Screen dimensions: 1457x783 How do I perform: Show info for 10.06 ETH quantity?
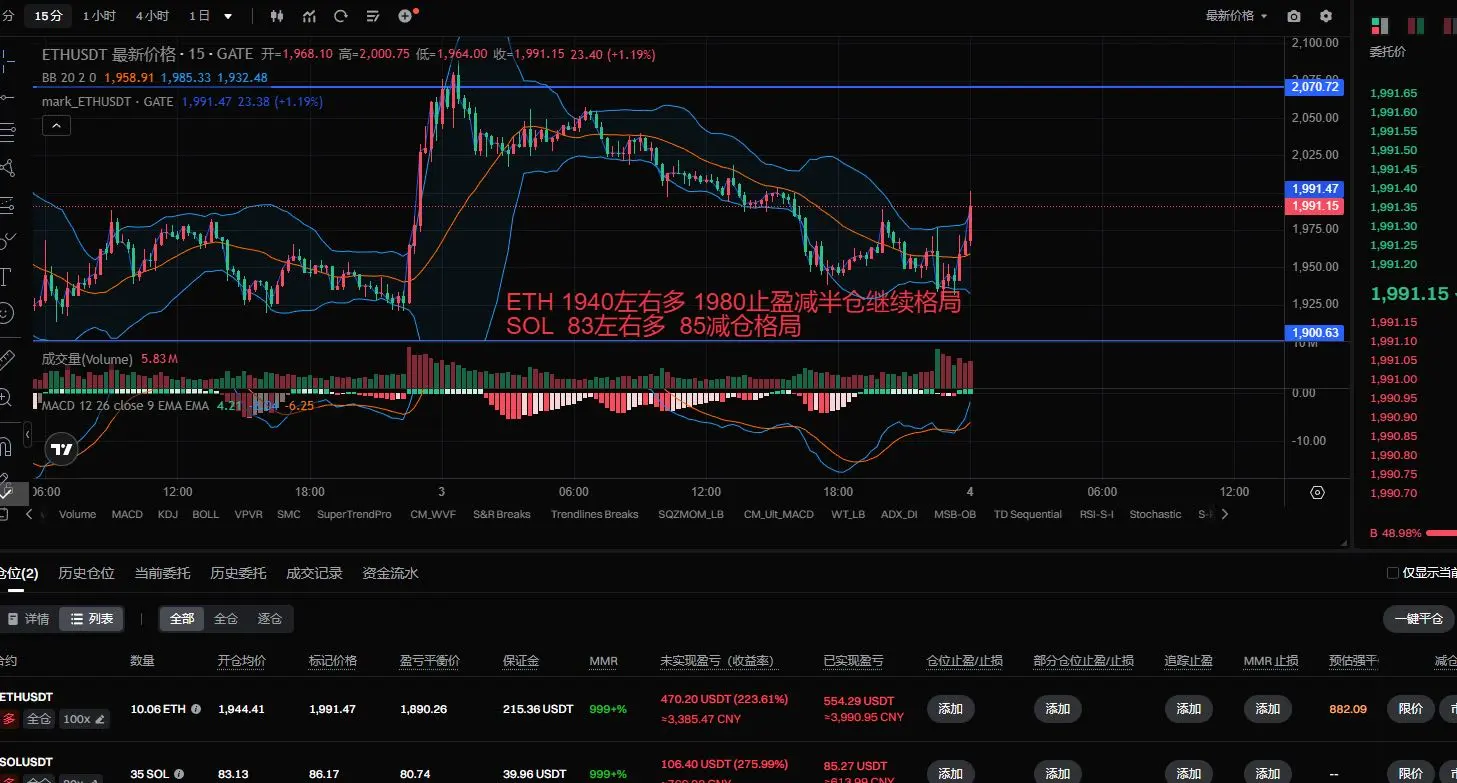[x=196, y=709]
